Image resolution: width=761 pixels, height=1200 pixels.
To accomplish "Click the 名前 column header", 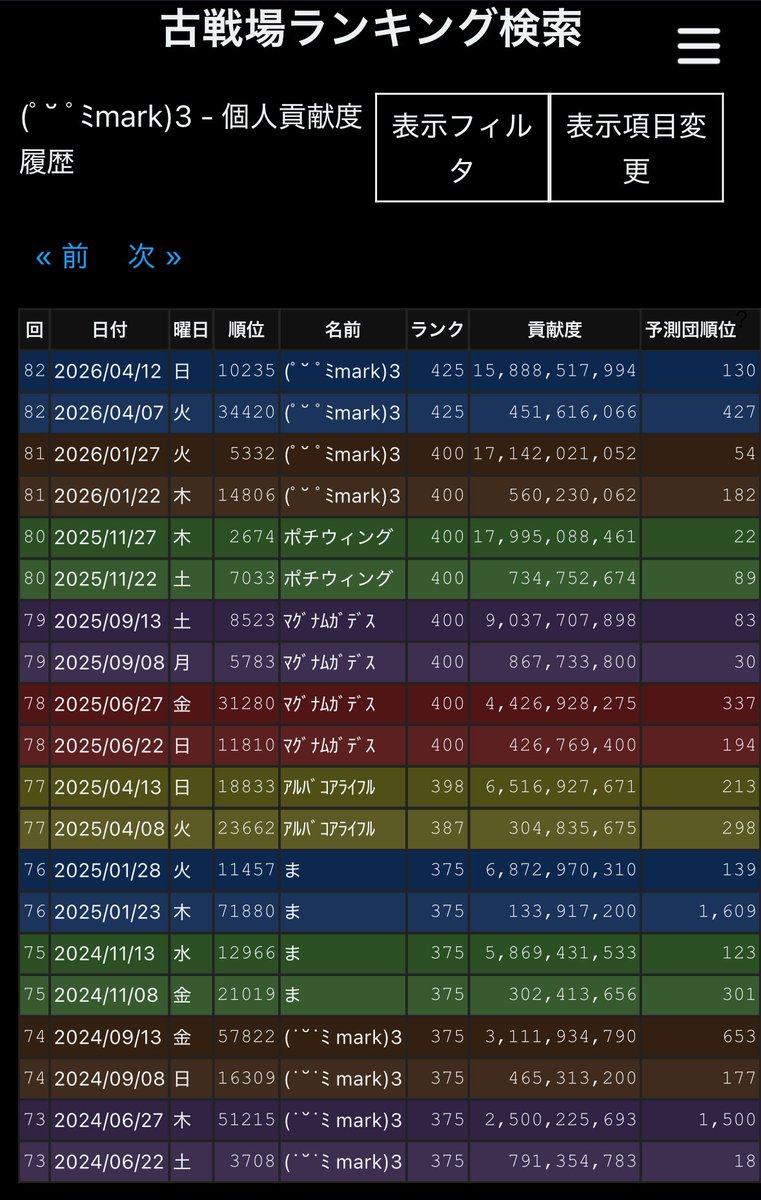I will tap(342, 329).
